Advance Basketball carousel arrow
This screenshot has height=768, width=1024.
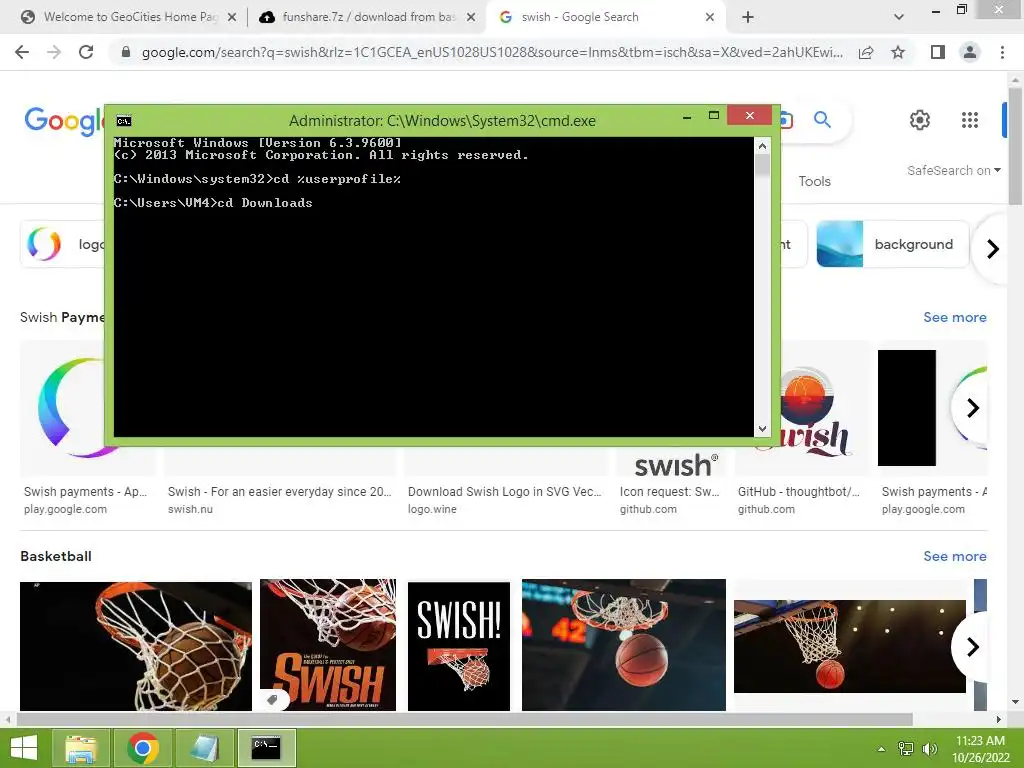point(972,647)
